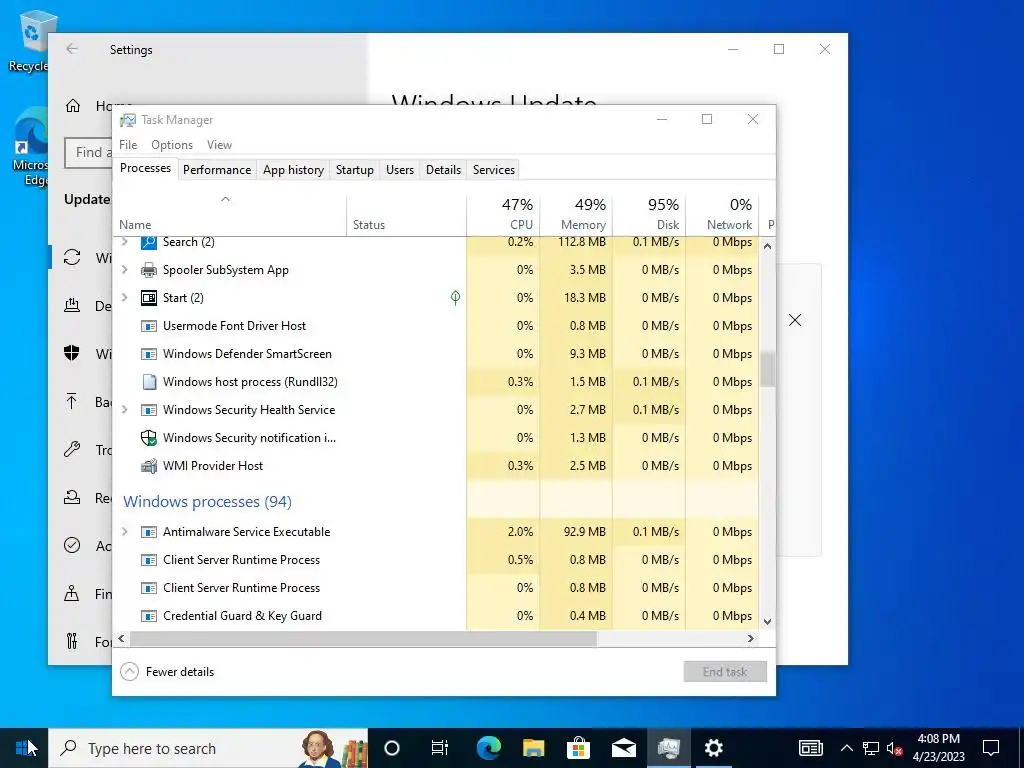1024x768 pixels.
Task: Click the Antimalware Service Executable icon
Action: coord(149,532)
